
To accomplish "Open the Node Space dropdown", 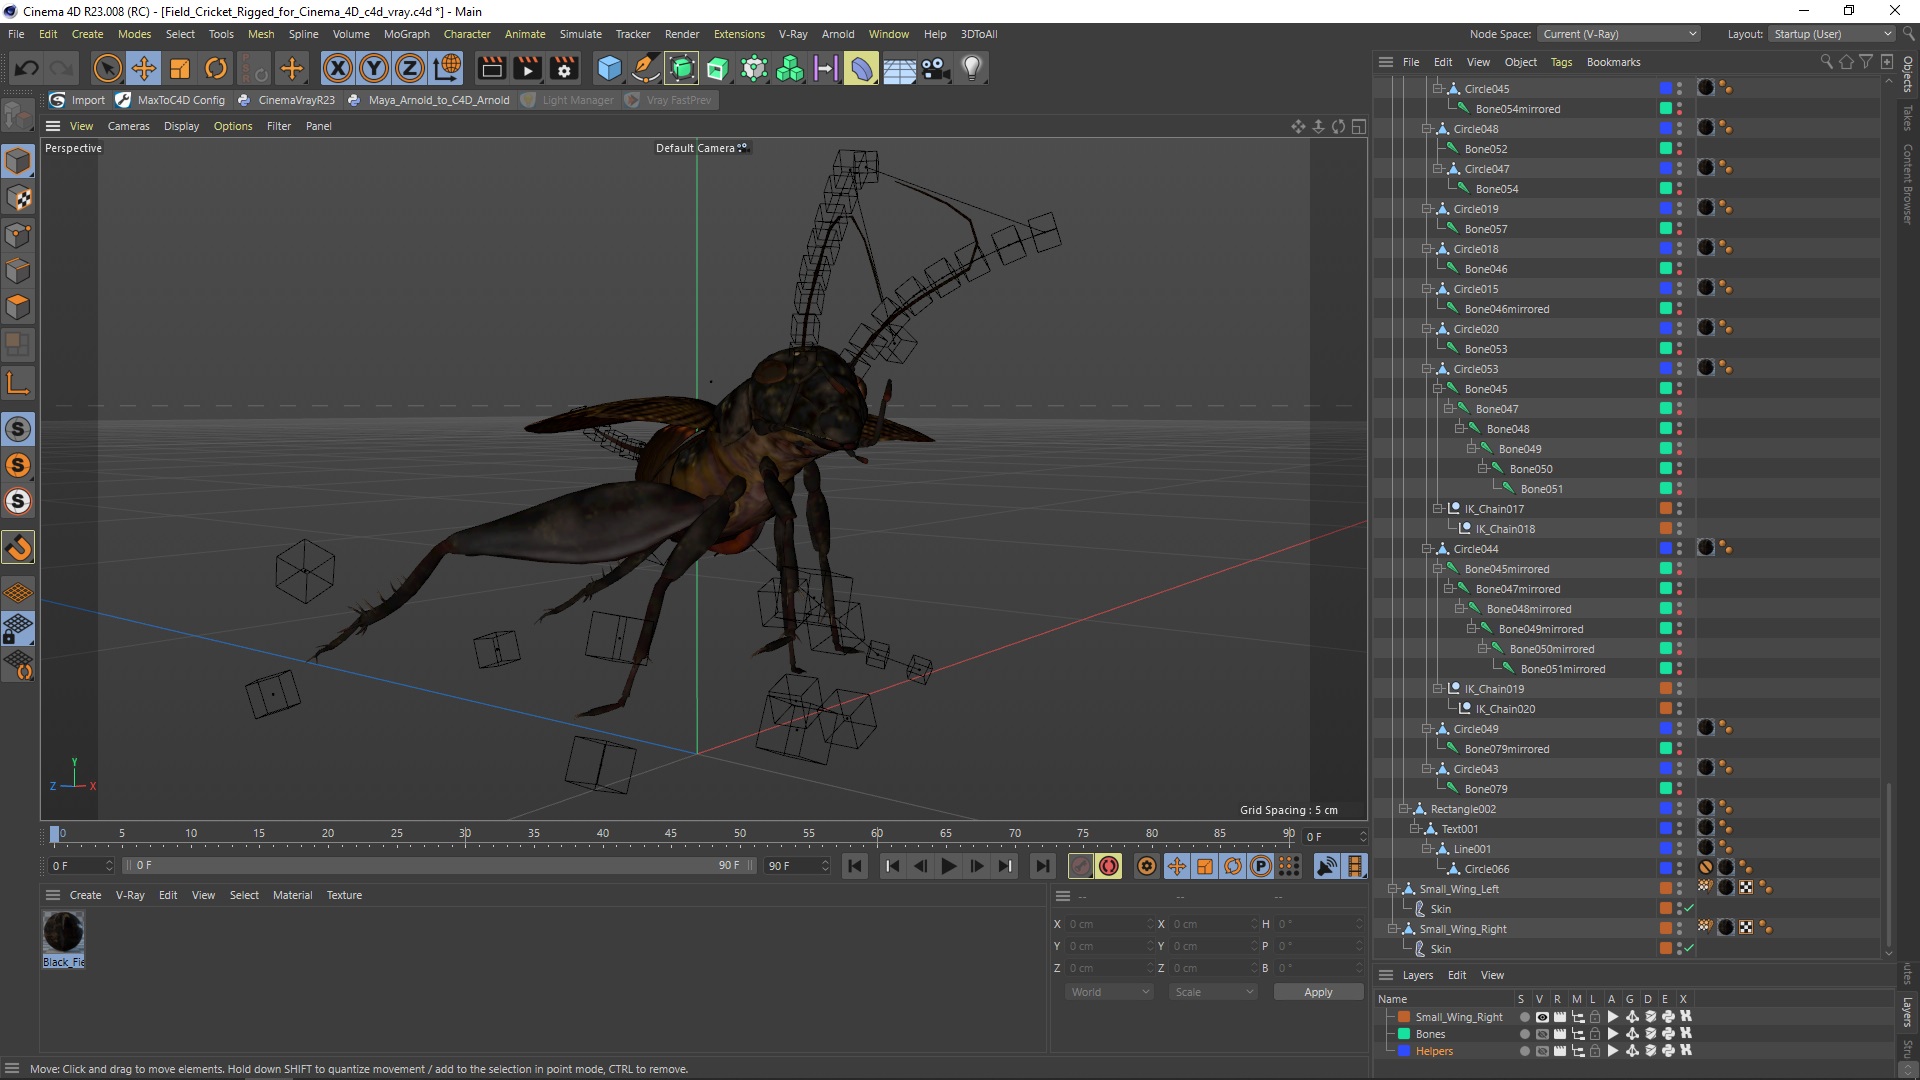I will 1618,34.
